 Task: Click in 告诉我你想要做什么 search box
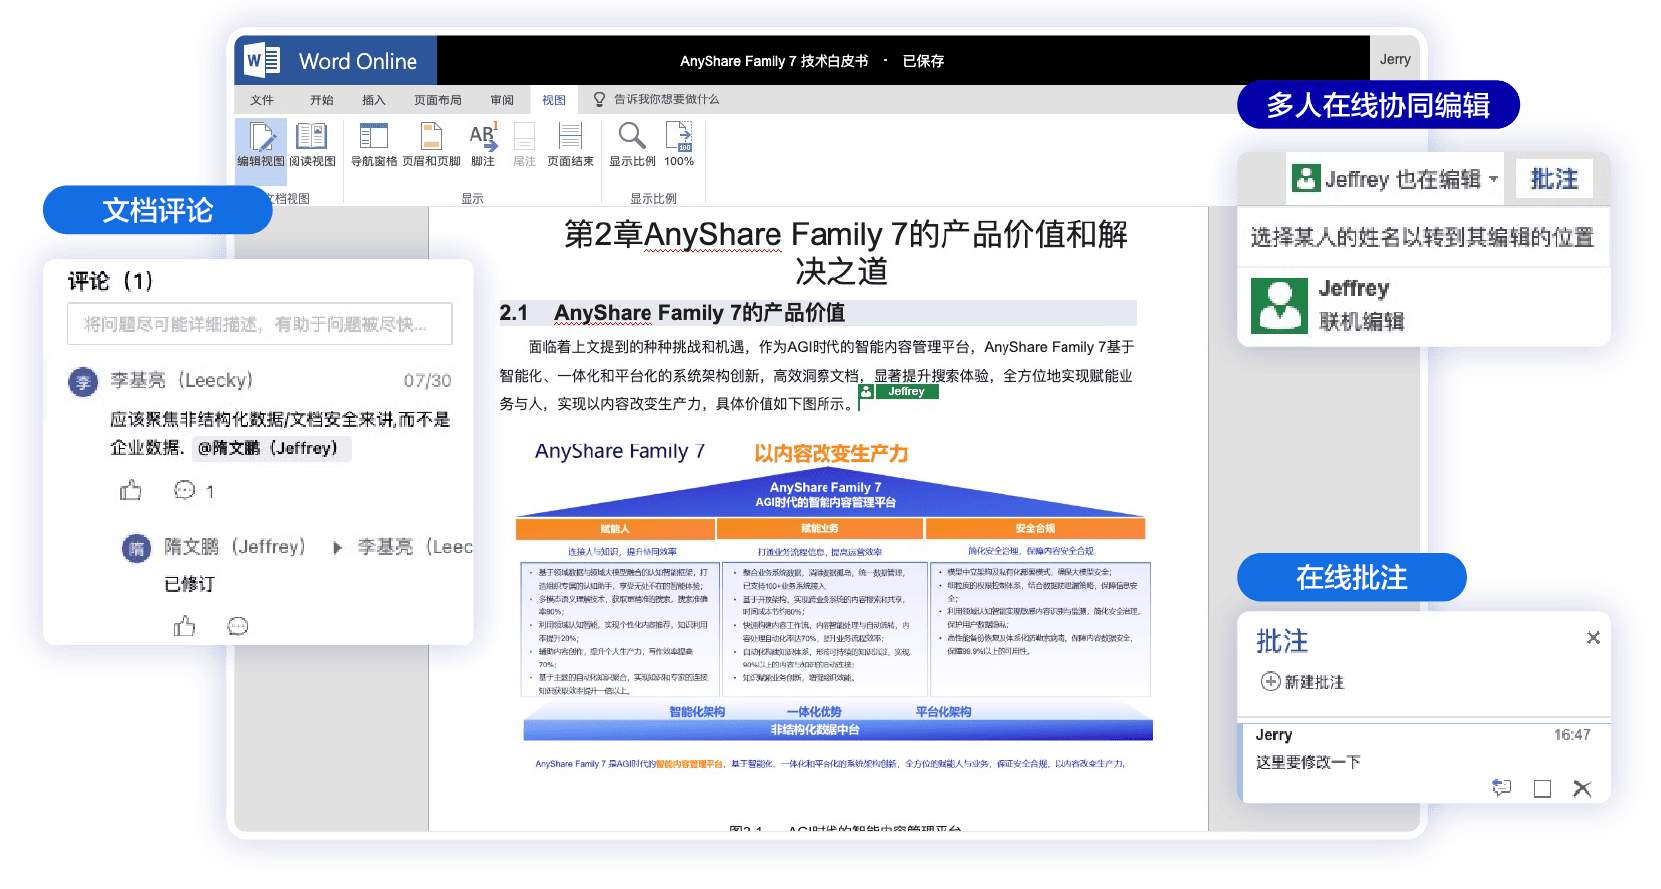666,99
